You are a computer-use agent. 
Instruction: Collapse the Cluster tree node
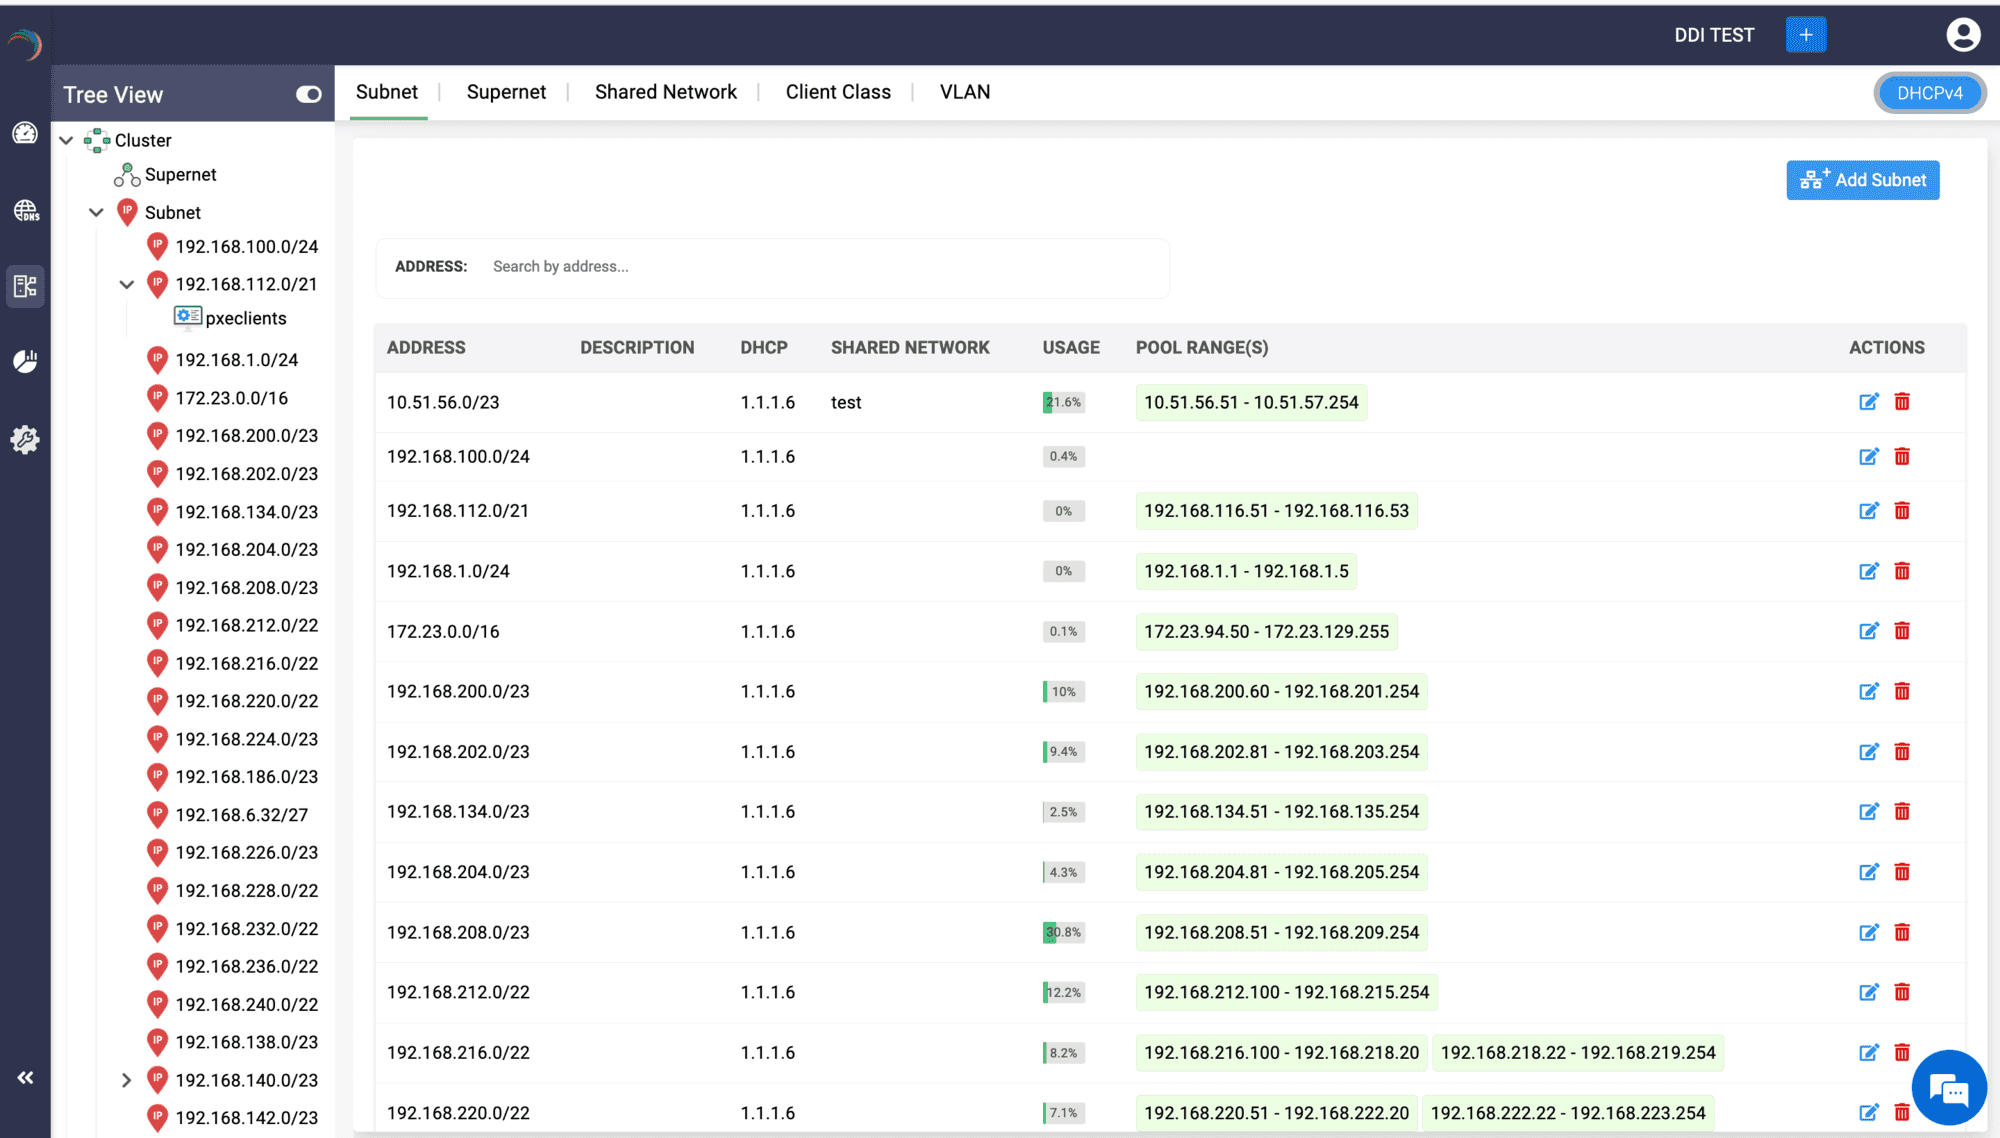tap(66, 140)
